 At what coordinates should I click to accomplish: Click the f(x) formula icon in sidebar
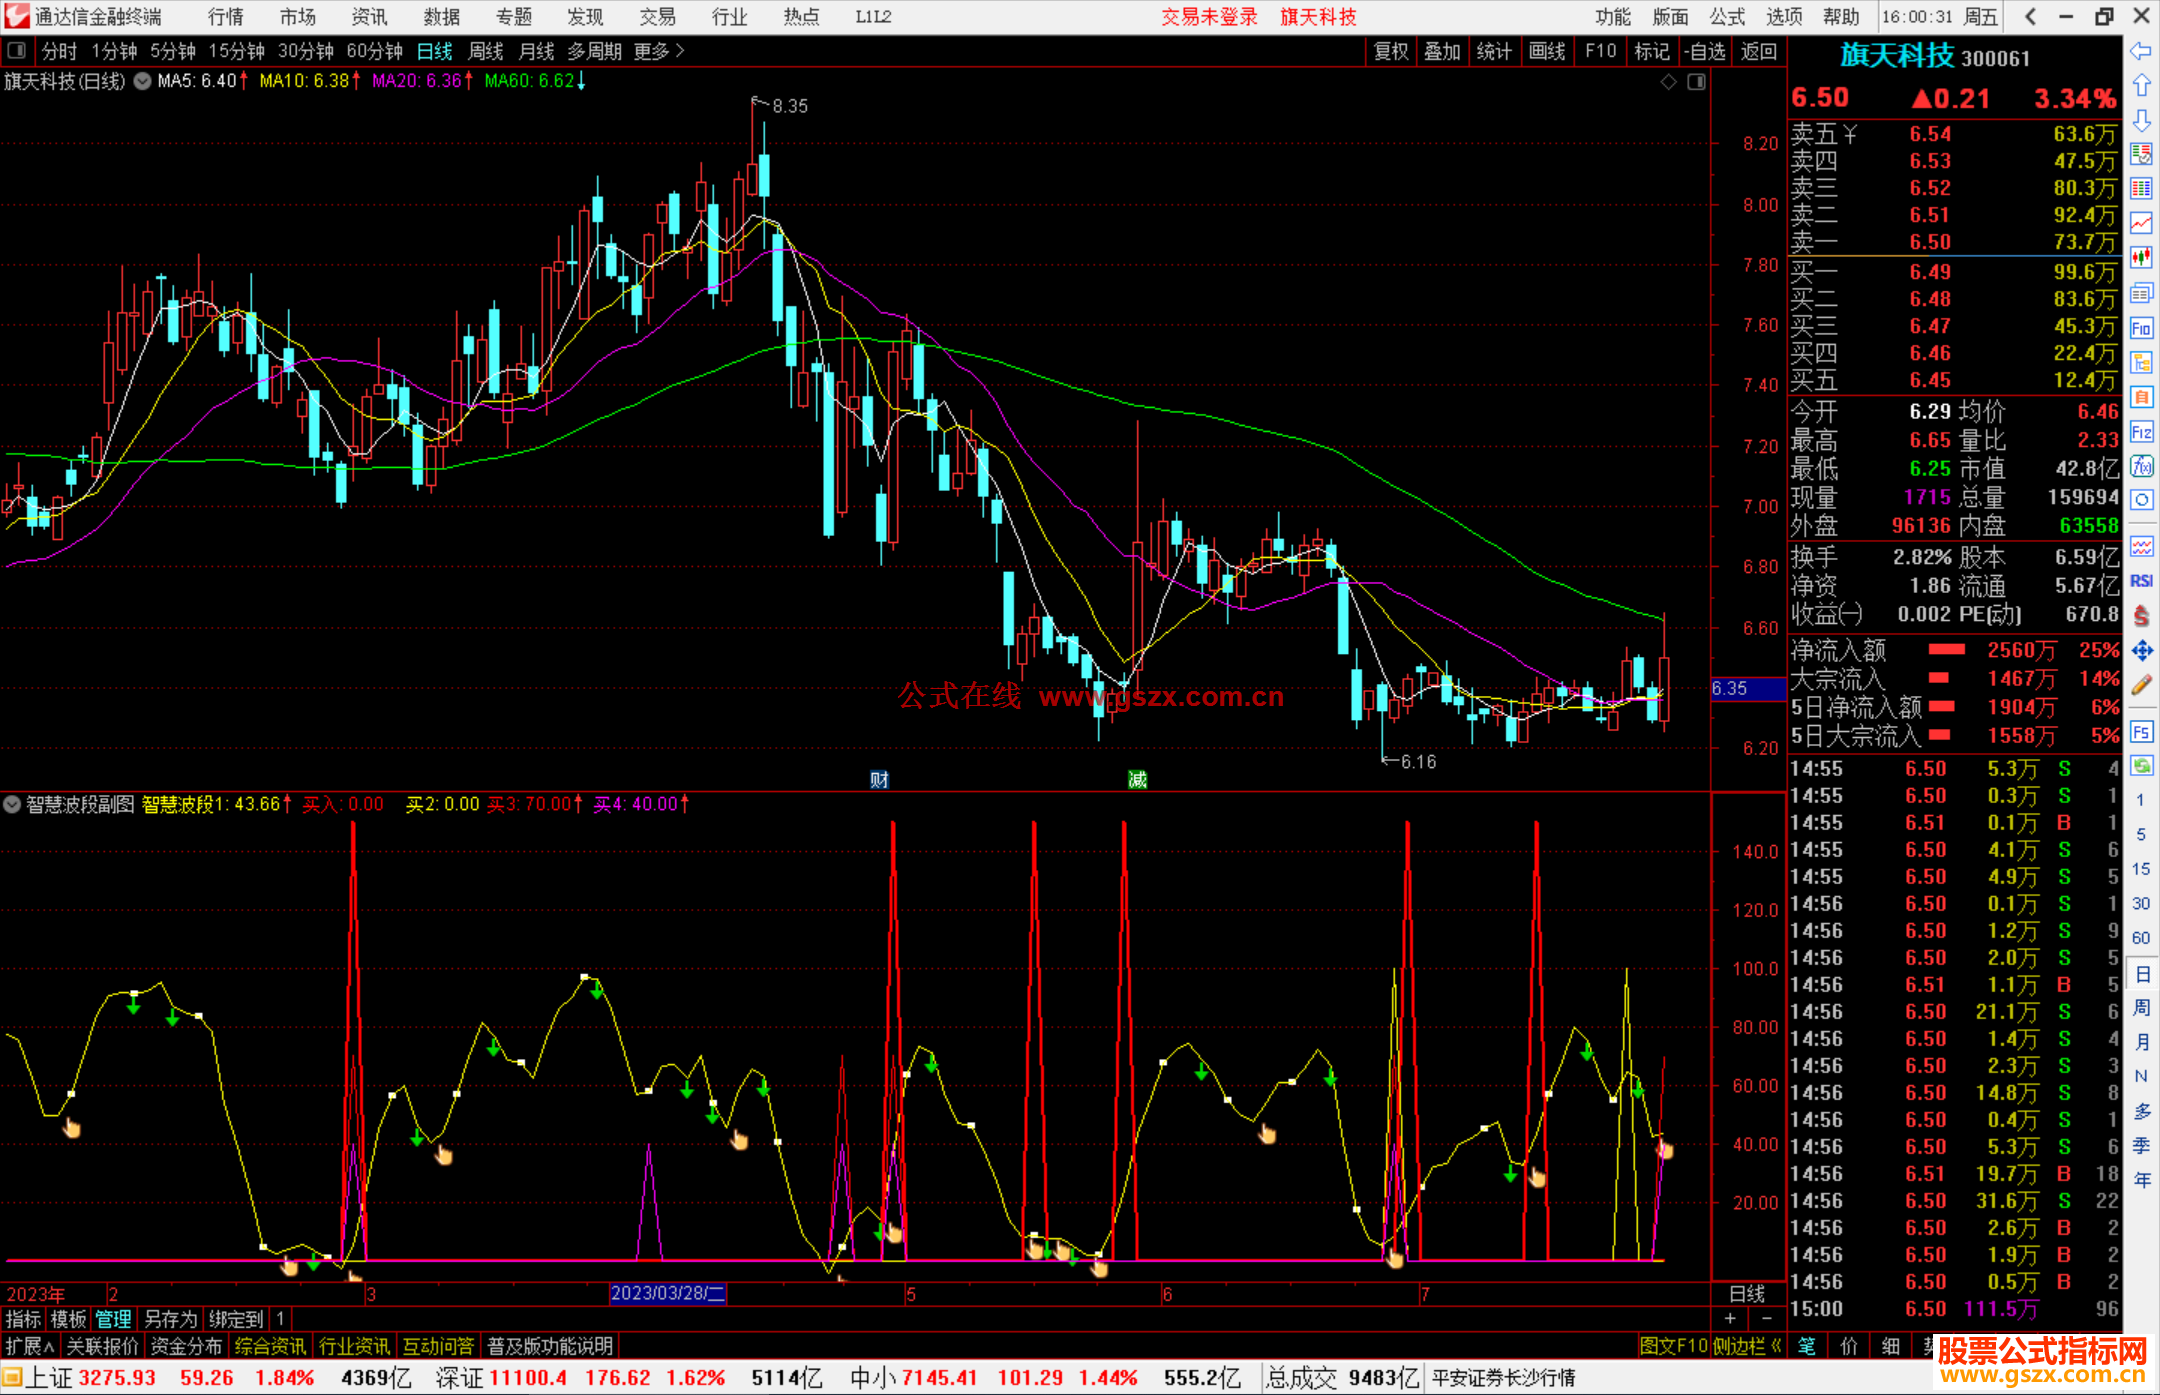(x=2141, y=466)
